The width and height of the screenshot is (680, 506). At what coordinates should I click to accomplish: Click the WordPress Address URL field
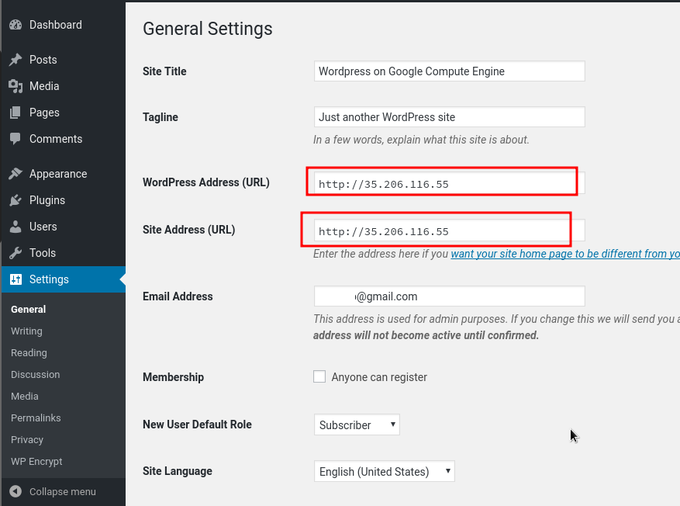(449, 183)
